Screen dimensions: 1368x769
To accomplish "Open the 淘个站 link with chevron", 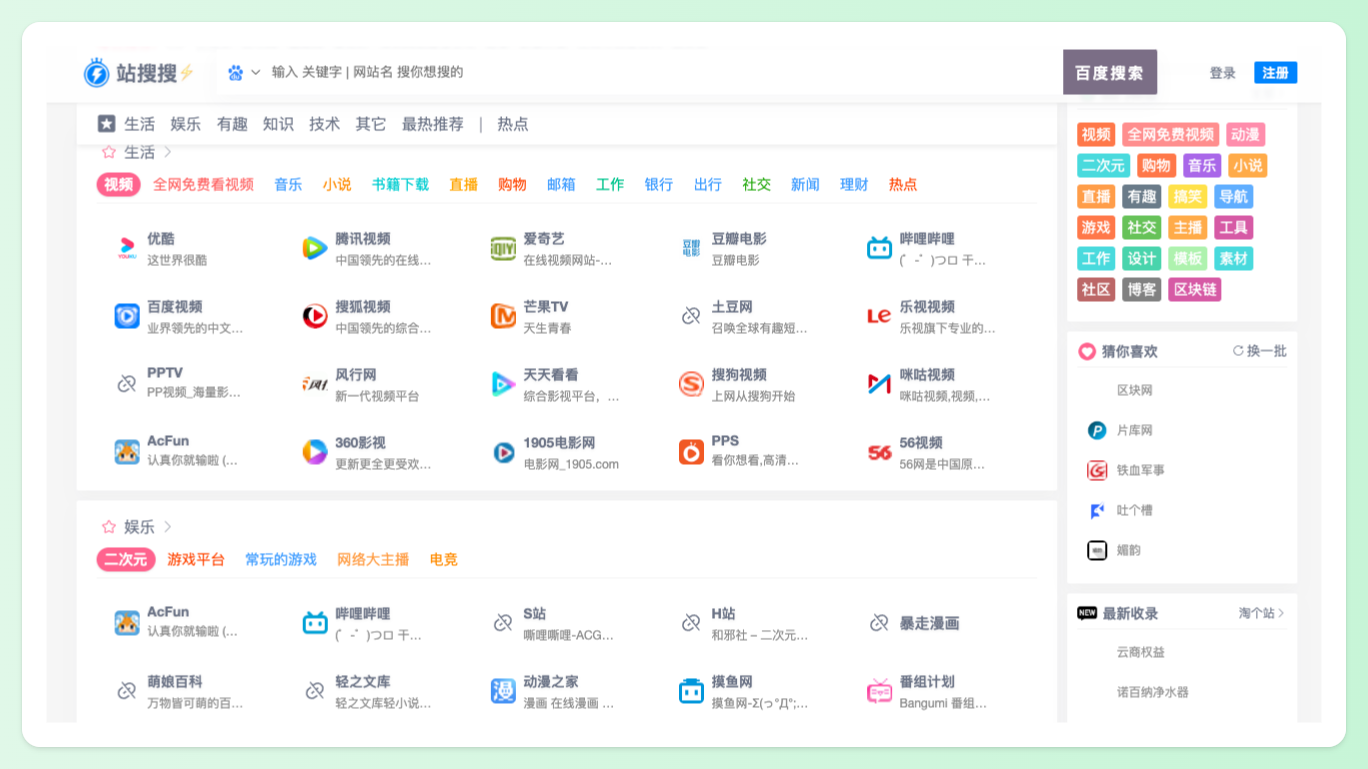I will tap(1261, 613).
